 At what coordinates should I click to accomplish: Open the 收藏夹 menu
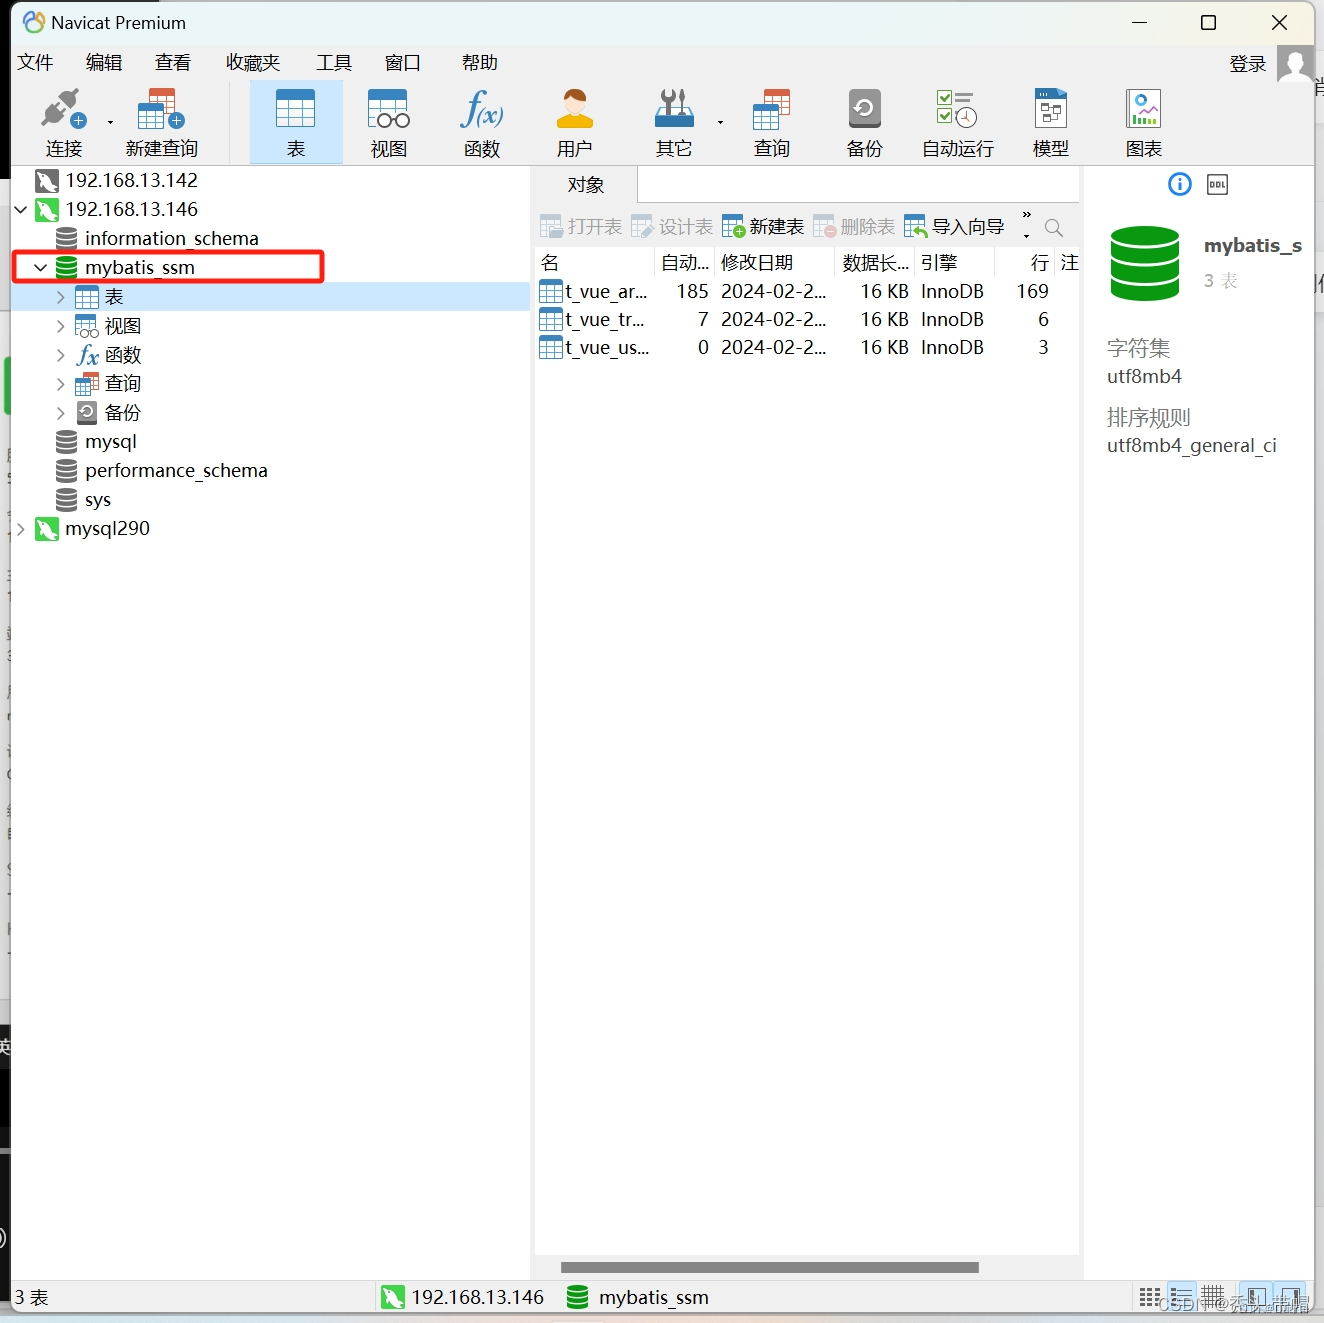point(253,63)
